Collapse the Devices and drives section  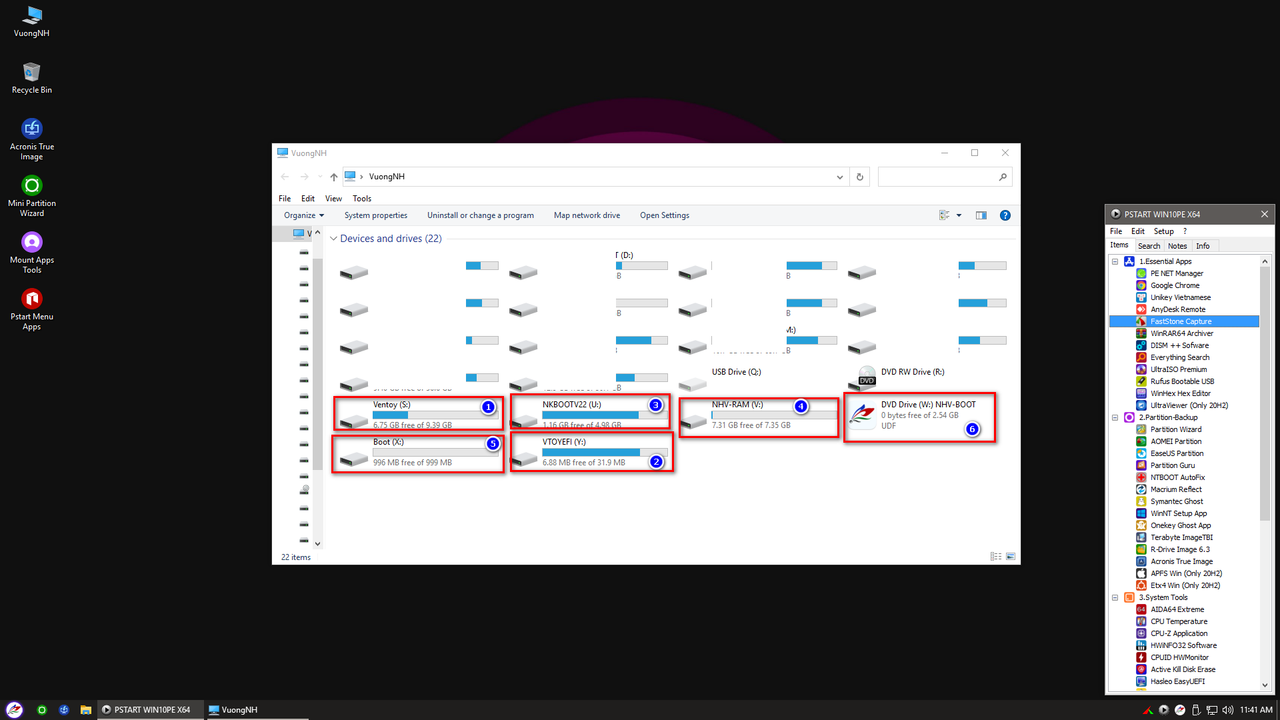tap(333, 239)
